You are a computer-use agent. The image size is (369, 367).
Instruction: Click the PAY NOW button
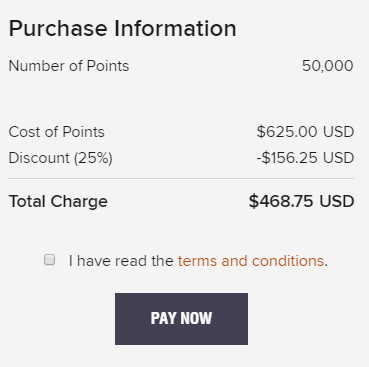click(181, 319)
